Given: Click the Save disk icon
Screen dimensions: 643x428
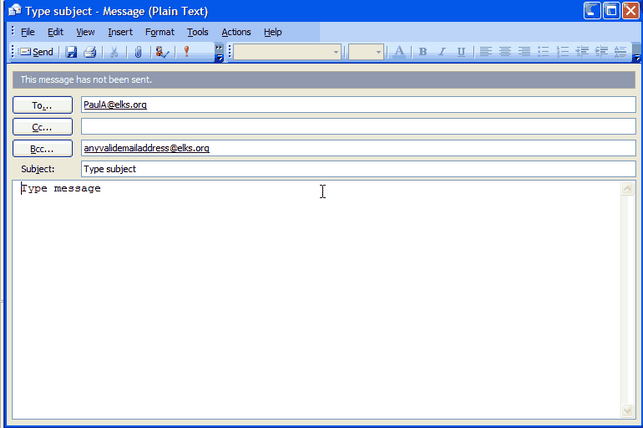Looking at the screenshot, I should (72, 52).
